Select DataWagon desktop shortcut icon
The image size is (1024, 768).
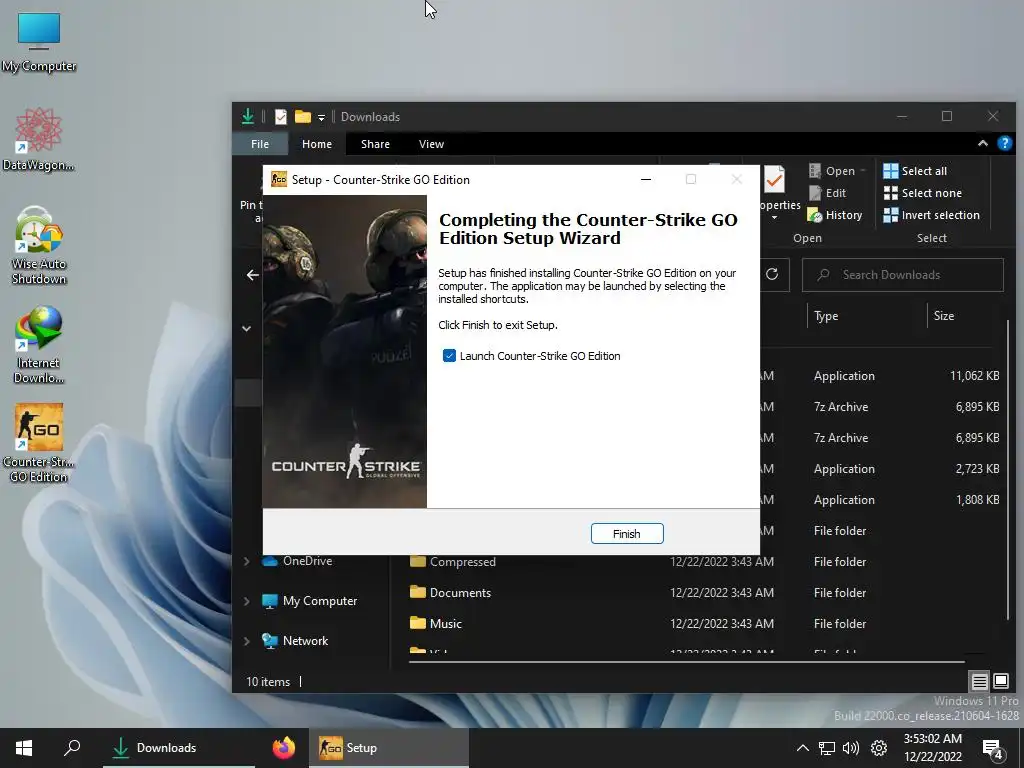pos(39,141)
